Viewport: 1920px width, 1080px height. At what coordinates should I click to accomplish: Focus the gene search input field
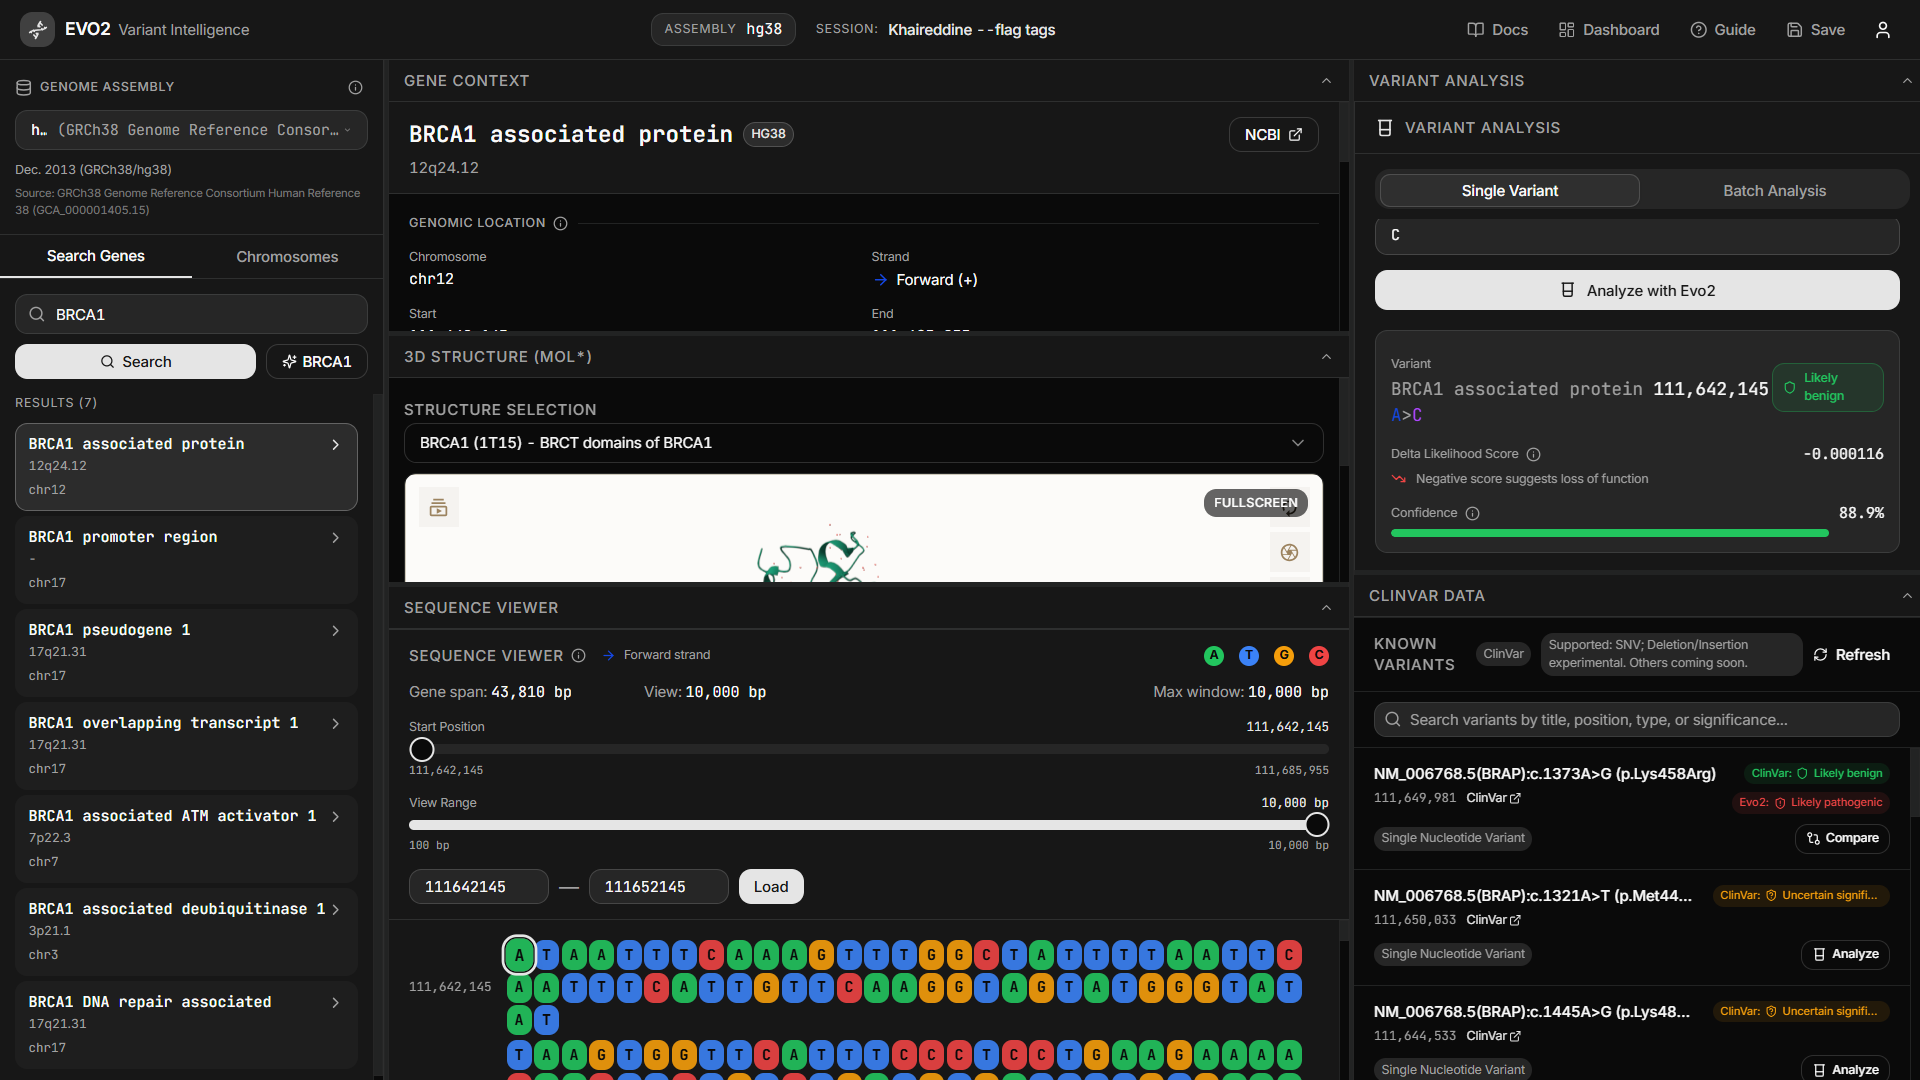point(191,315)
